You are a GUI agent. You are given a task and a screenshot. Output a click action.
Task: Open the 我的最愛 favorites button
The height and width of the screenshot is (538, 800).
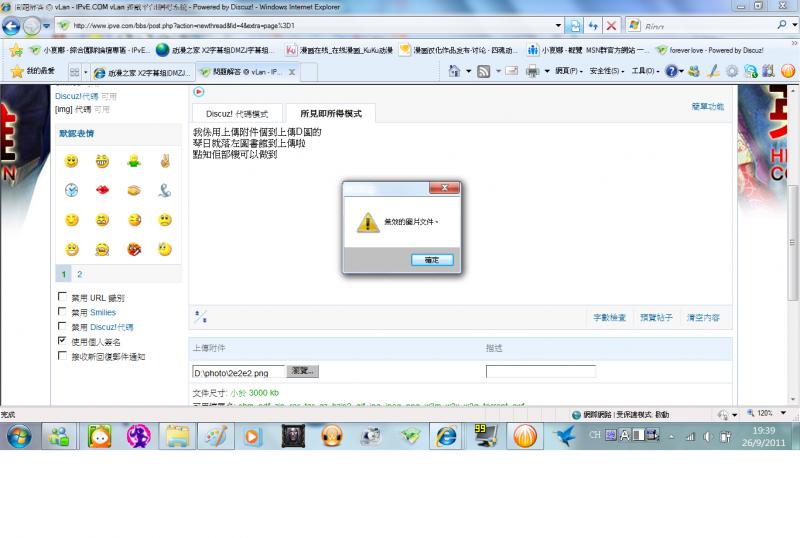[33, 71]
